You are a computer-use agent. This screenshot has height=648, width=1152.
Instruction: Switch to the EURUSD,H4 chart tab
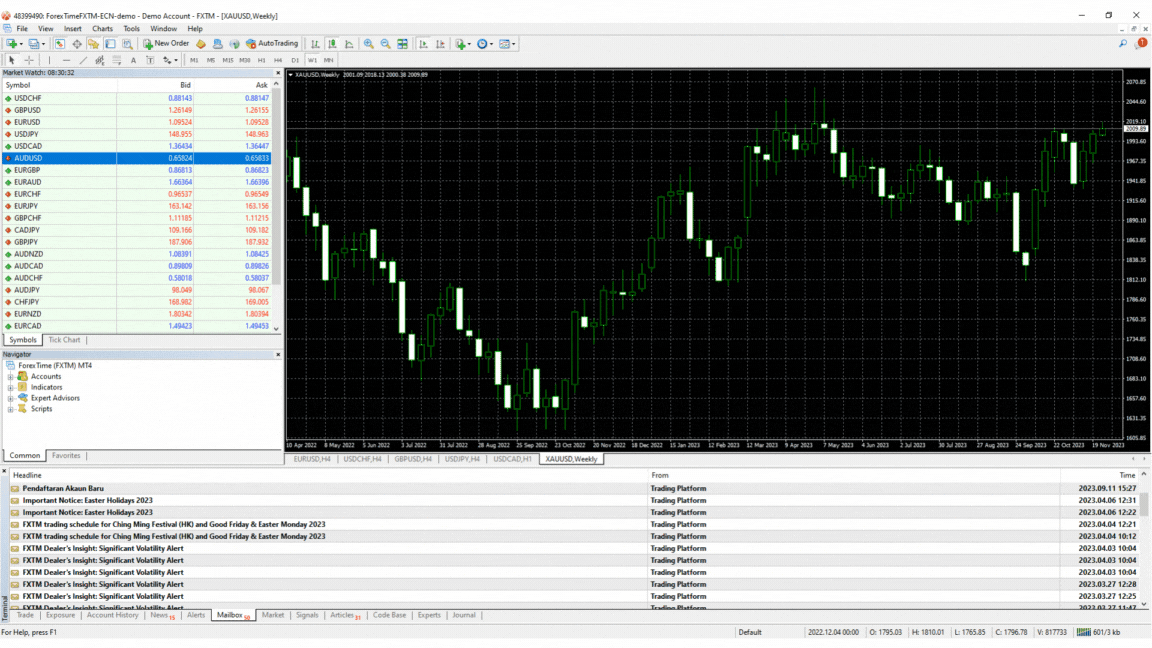pyautogui.click(x=312, y=459)
